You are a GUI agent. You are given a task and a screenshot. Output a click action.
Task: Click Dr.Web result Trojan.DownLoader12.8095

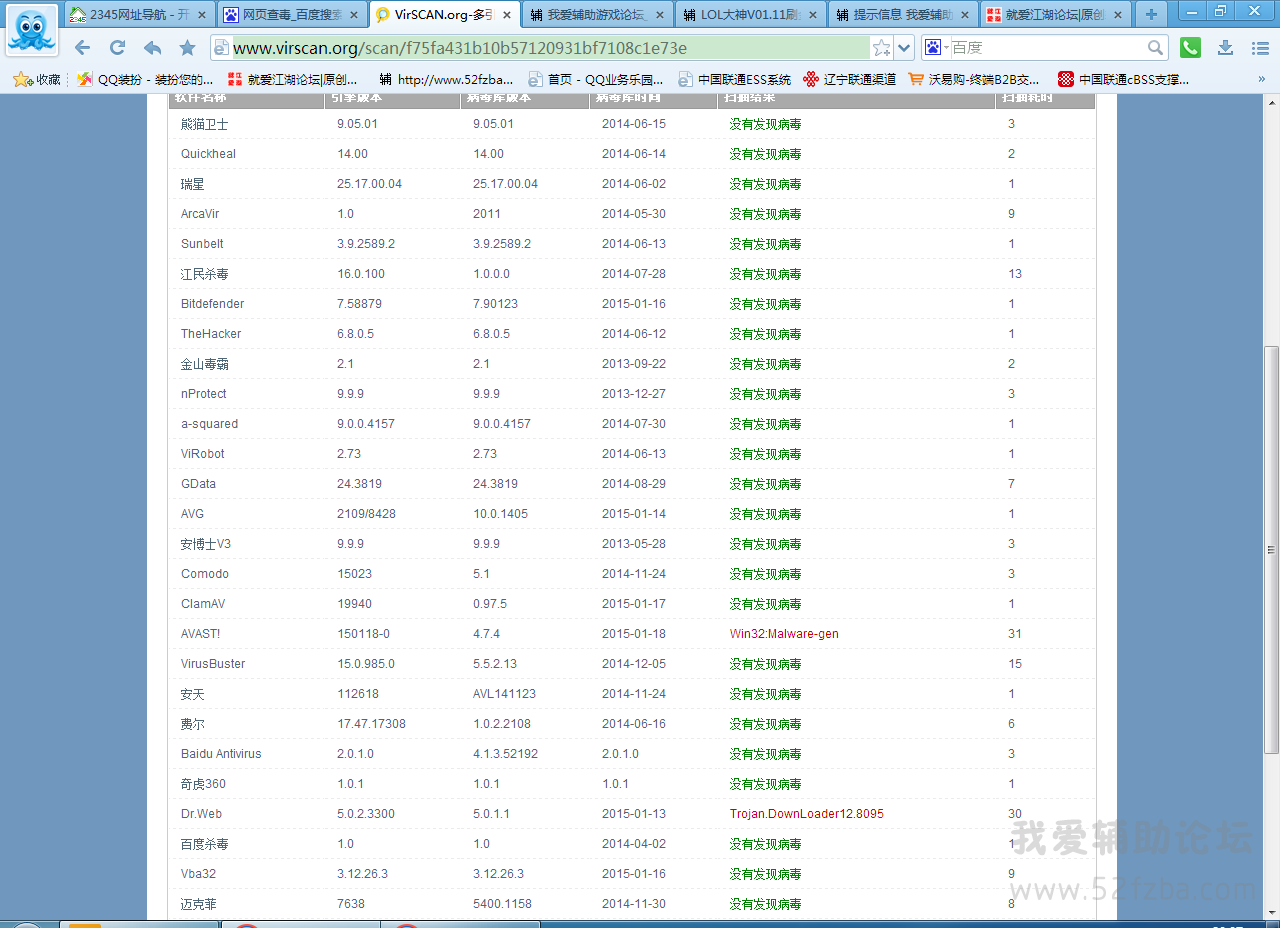click(x=806, y=814)
